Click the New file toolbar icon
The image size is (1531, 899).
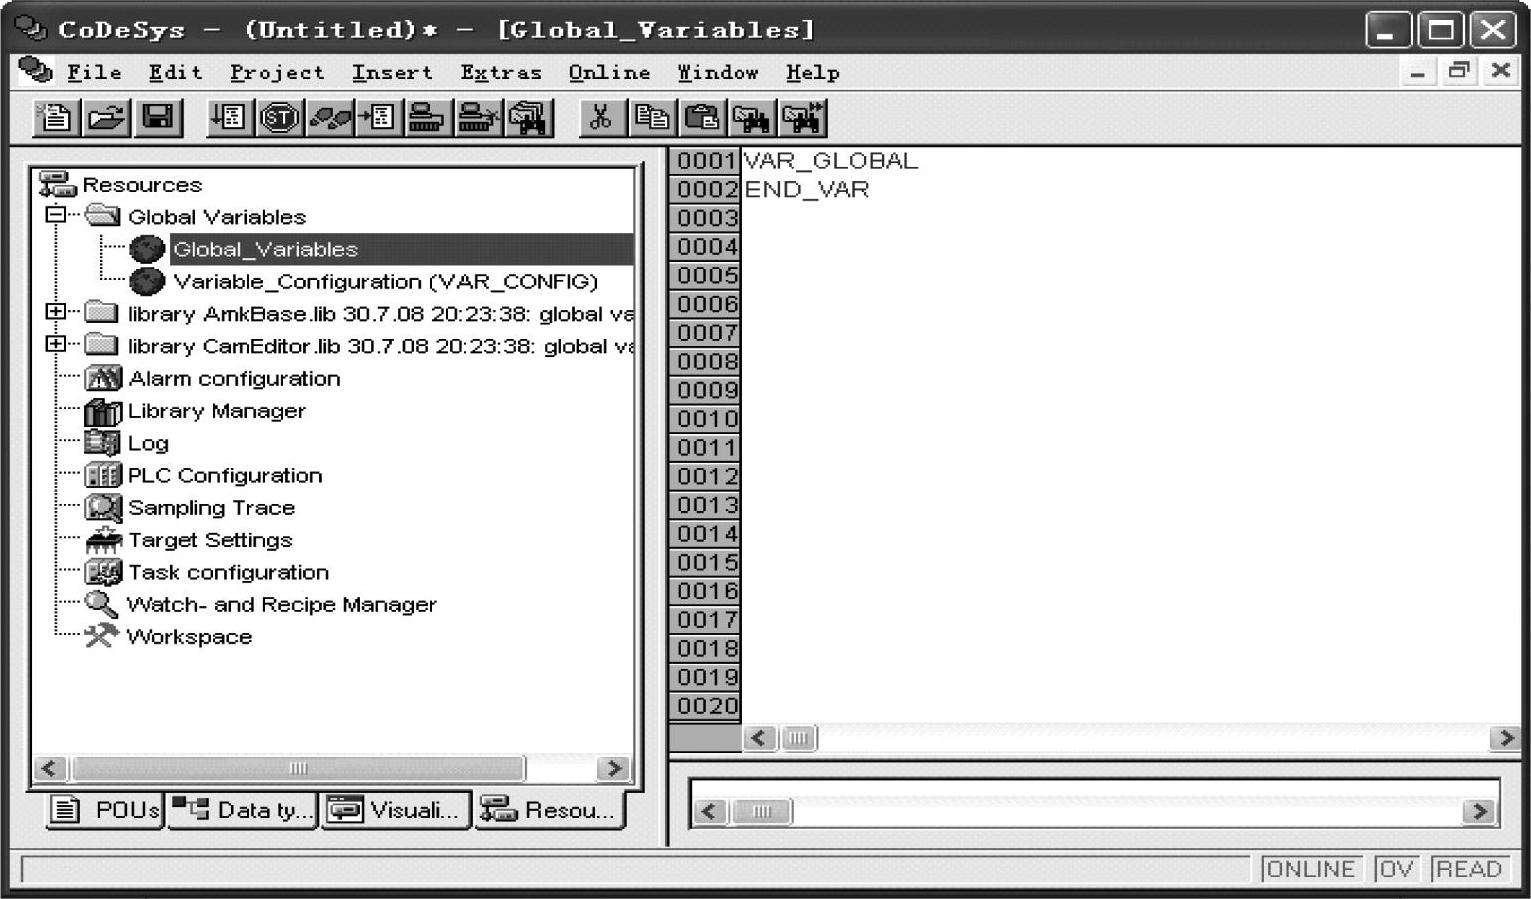[x=55, y=118]
